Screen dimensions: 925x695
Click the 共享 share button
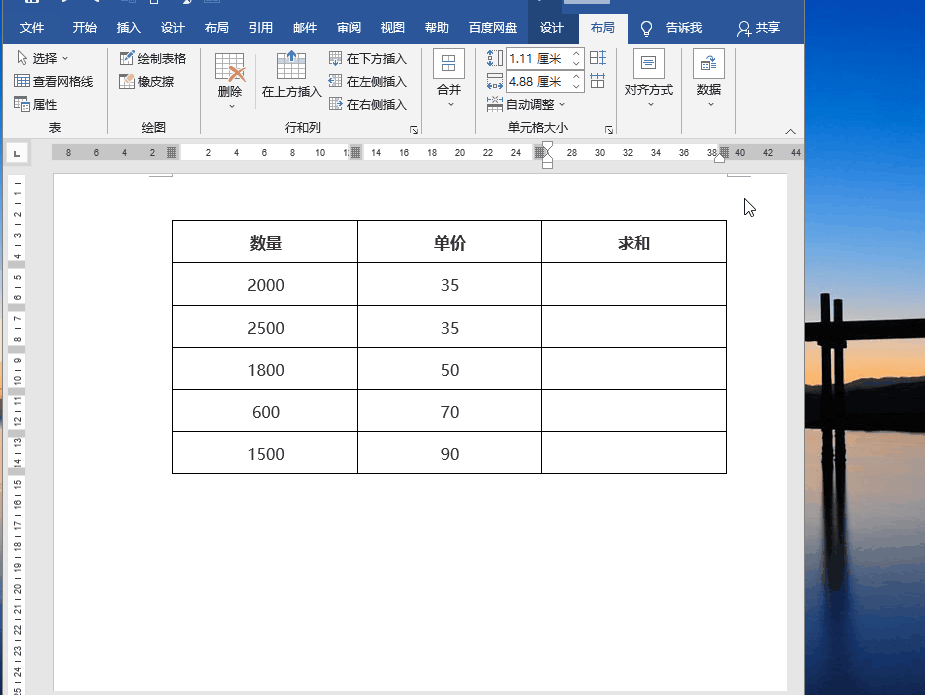759,28
